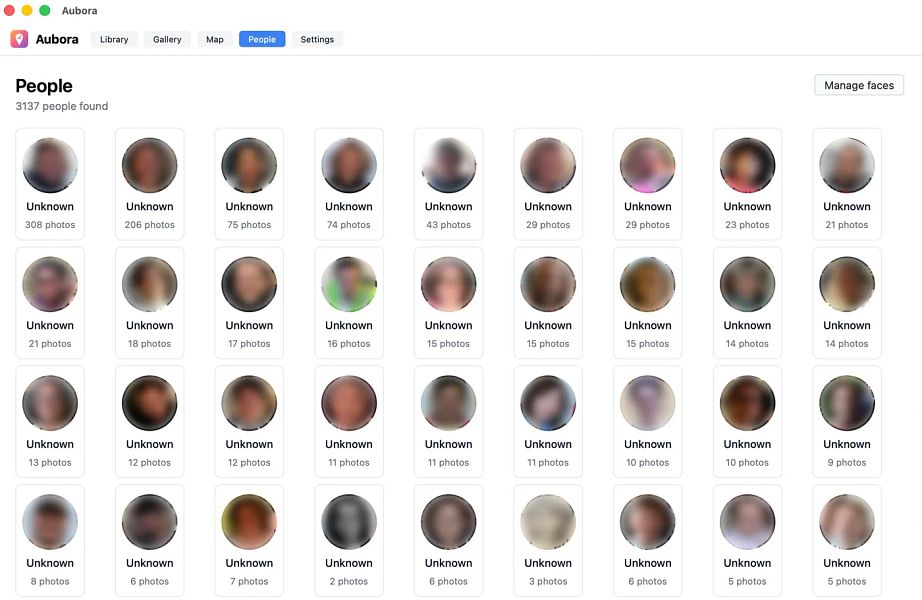Click the window's green zoom button

(x=45, y=11)
